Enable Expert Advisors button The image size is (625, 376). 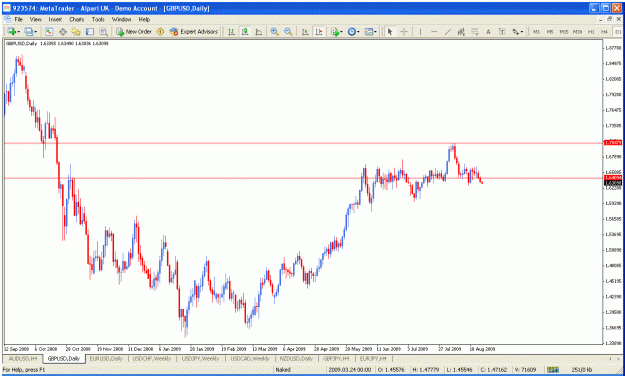click(194, 31)
